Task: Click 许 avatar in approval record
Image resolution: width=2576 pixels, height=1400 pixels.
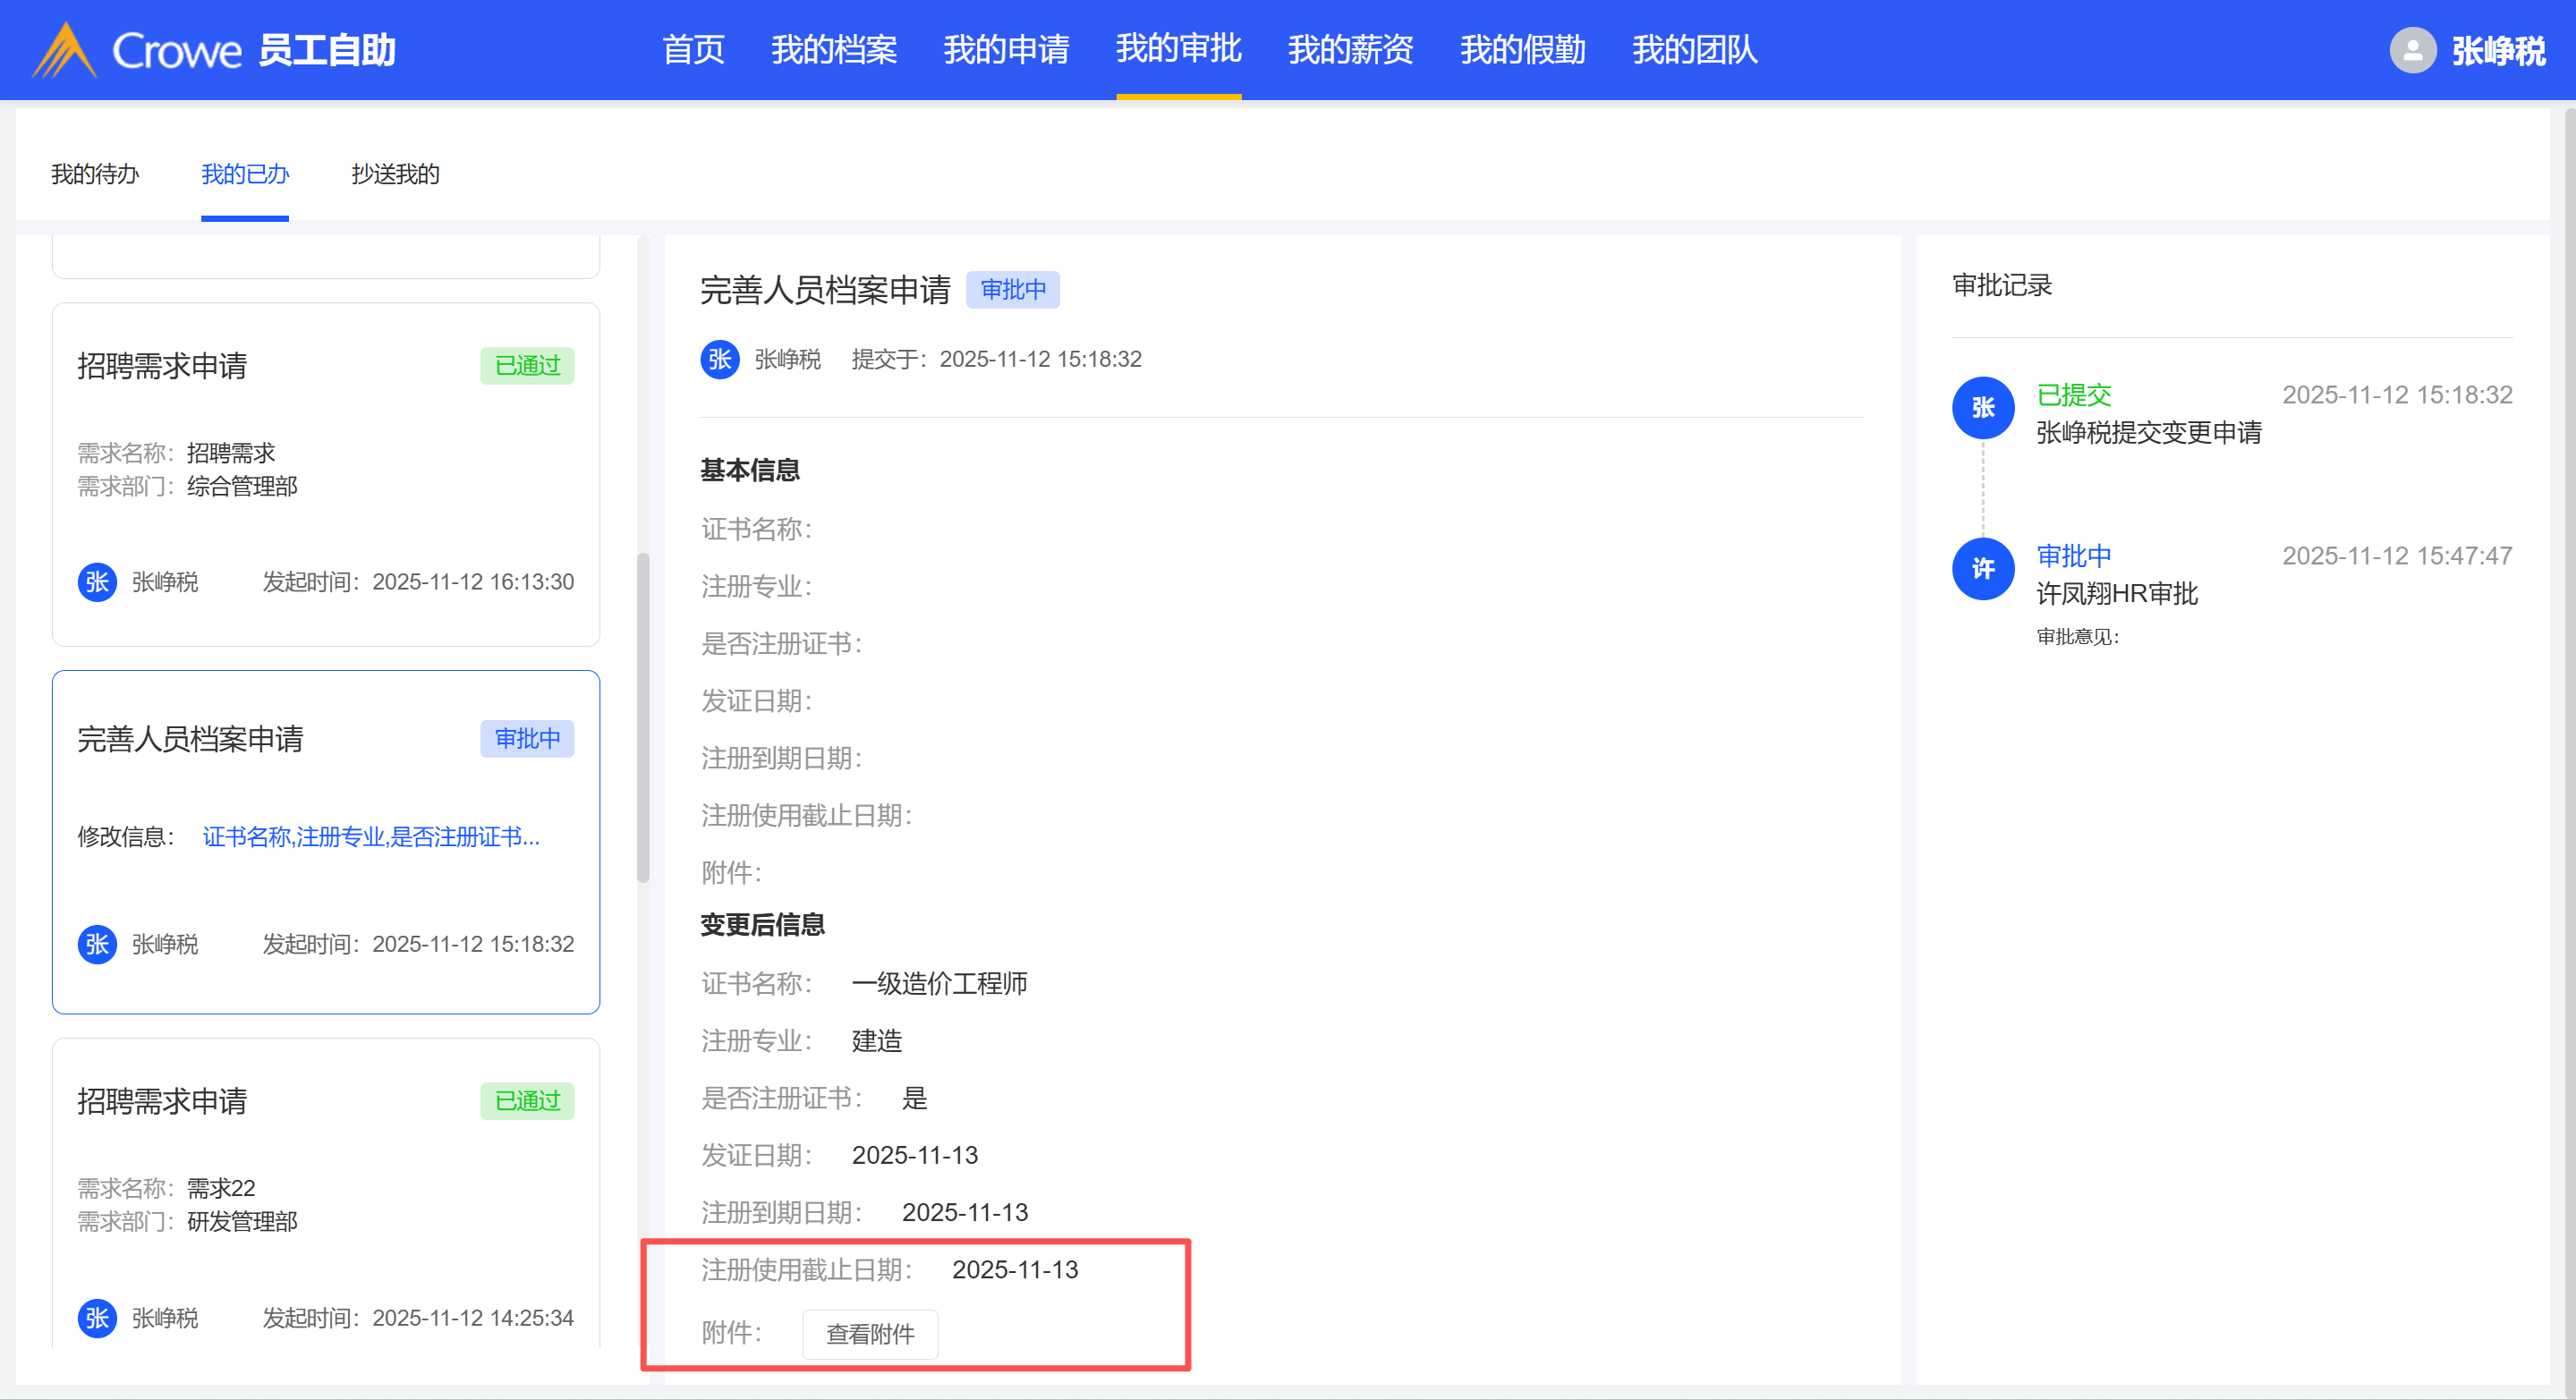Action: tap(1982, 569)
